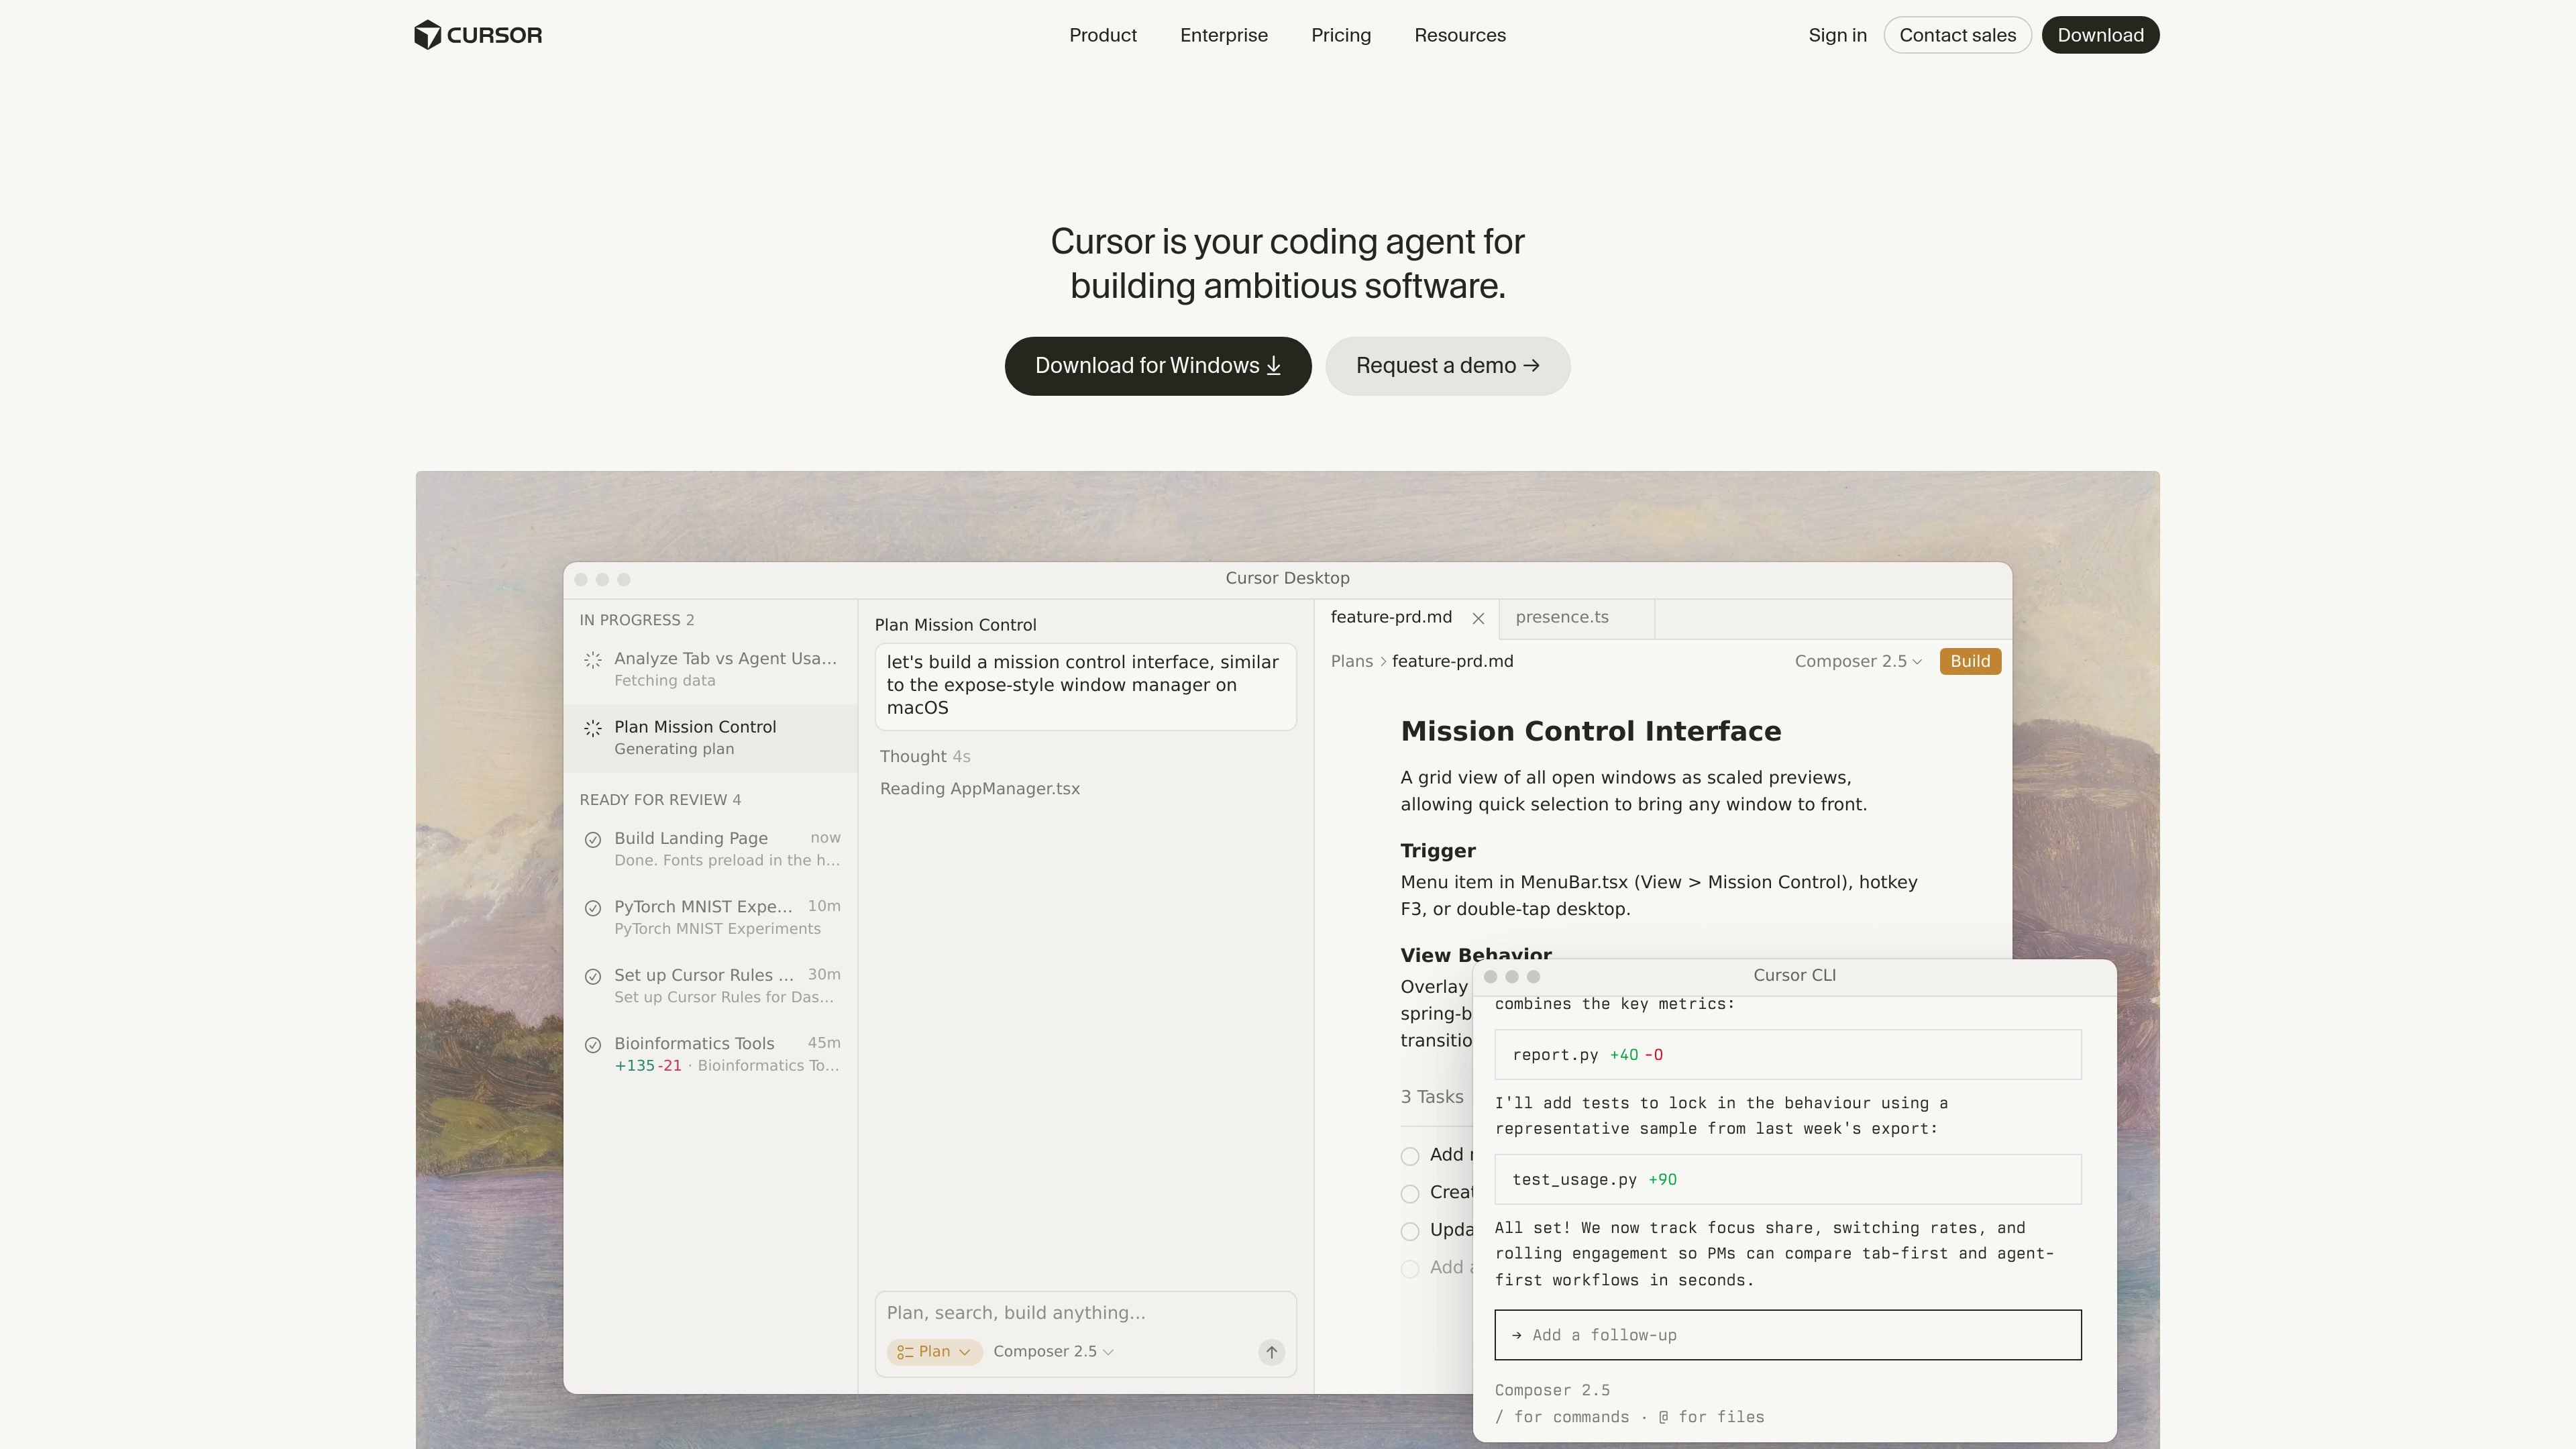The height and width of the screenshot is (1449, 2576).
Task: Click the Composer 2.5 label in Cursor CLI footer
Action: point(1552,1391)
